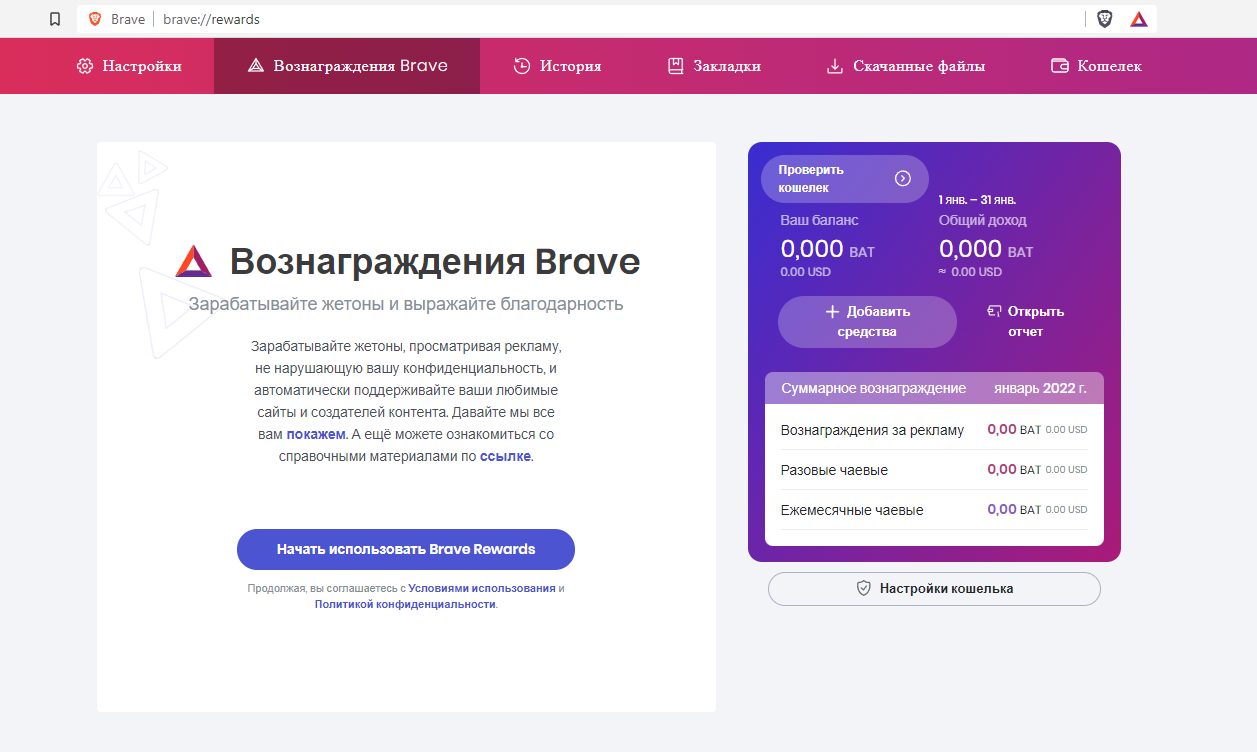1257x752 pixels.
Task: Click the Brave Shields lion icon
Action: 1104,19
